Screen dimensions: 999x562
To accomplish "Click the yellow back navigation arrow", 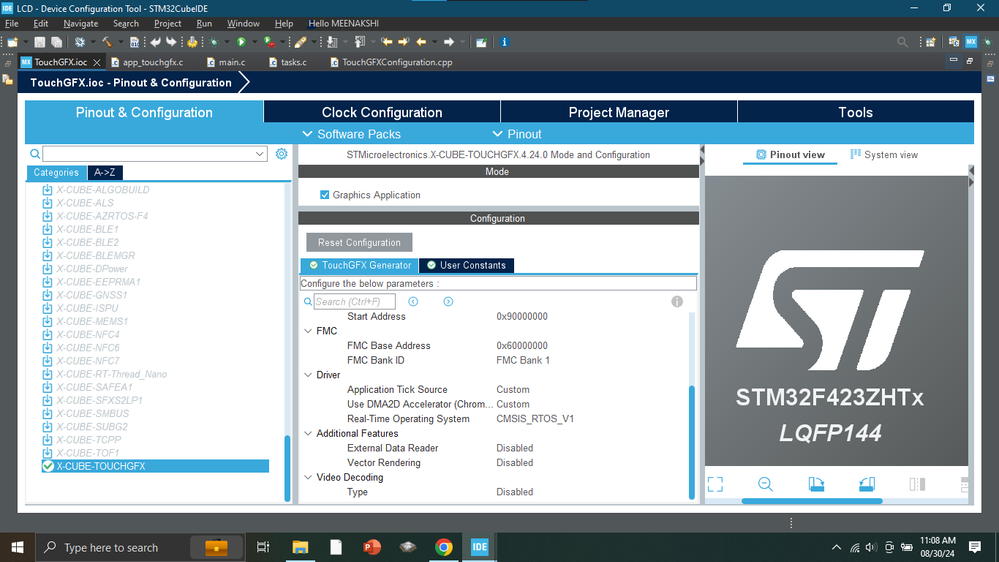I will [x=420, y=42].
